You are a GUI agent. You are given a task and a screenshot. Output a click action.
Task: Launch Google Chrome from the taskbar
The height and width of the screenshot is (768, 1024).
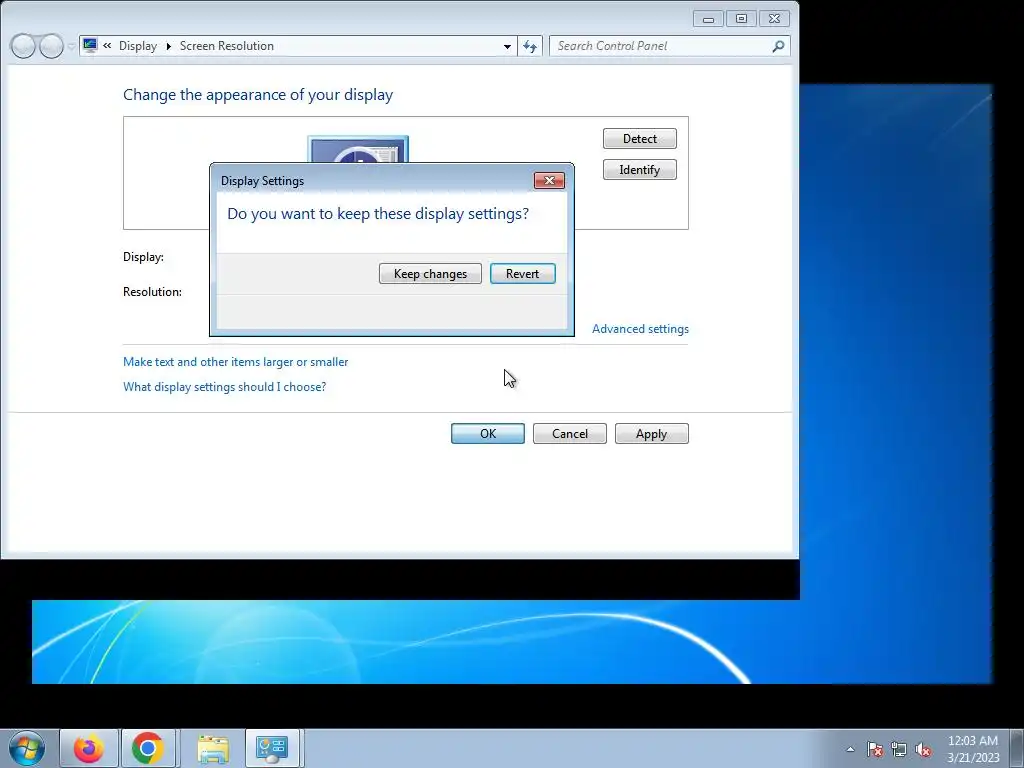148,748
